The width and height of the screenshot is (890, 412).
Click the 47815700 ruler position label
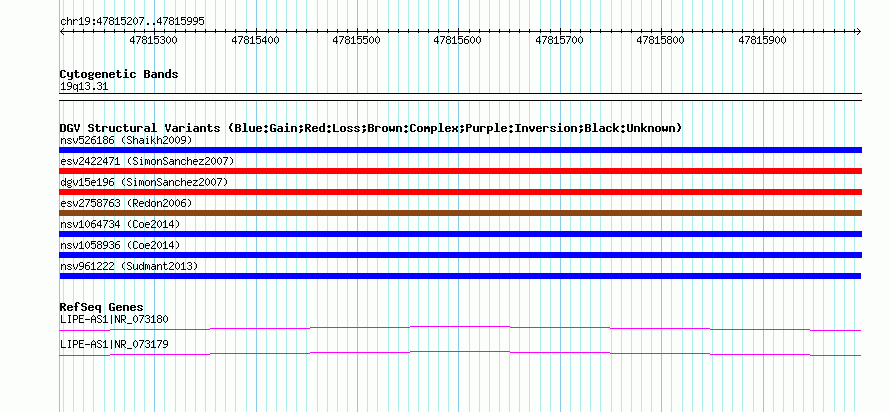[x=559, y=40]
